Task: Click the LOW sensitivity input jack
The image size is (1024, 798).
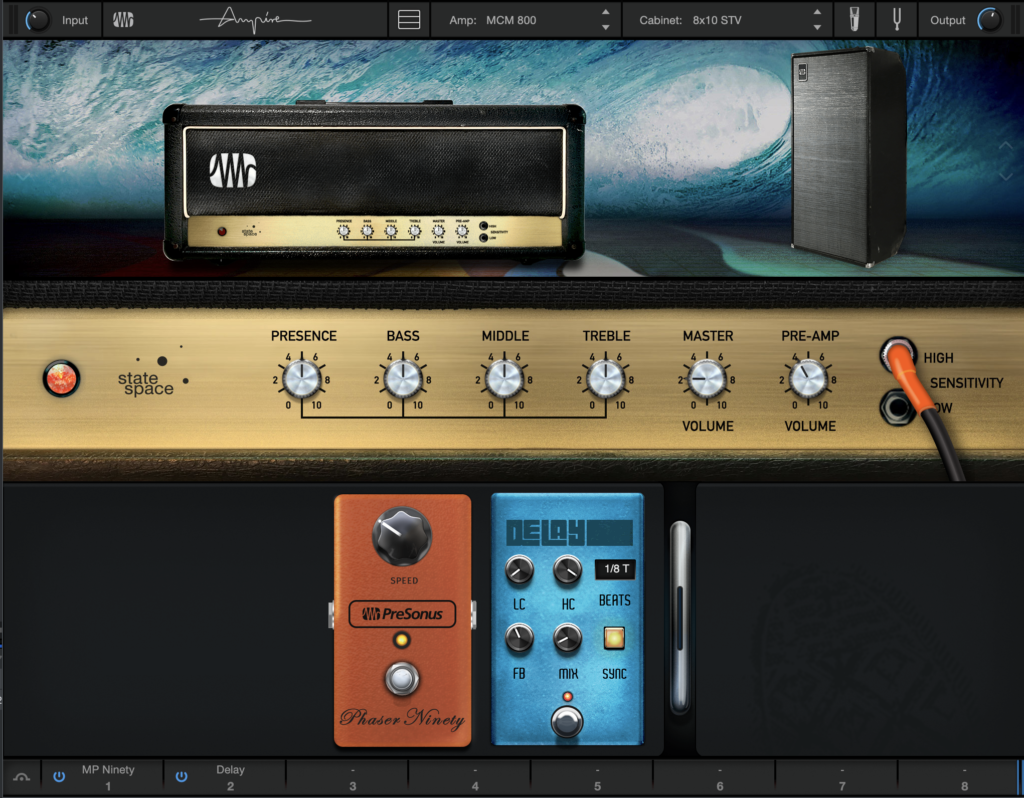Action: pyautogui.click(x=895, y=408)
